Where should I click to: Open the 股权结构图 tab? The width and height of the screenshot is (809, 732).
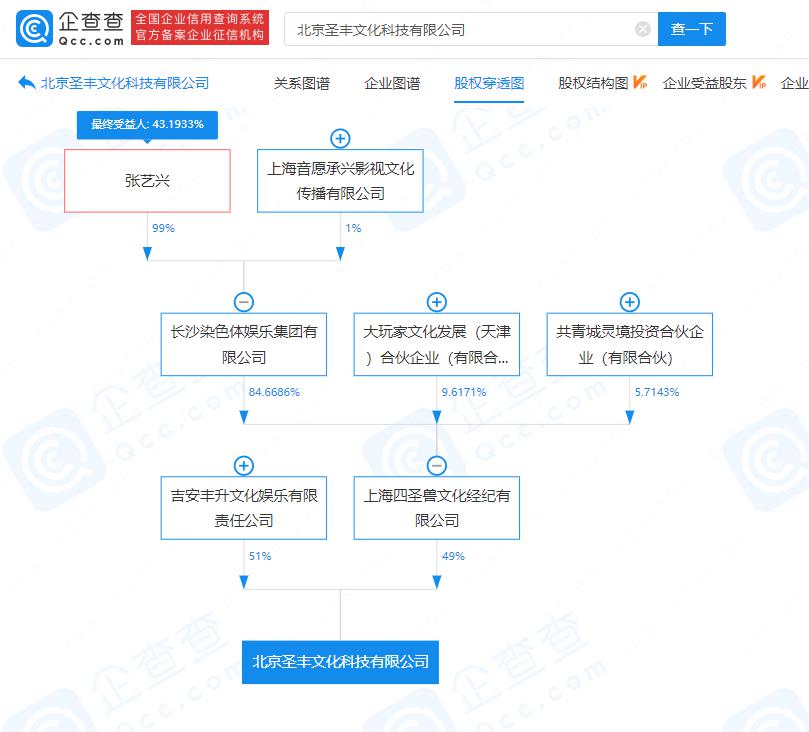tap(592, 83)
